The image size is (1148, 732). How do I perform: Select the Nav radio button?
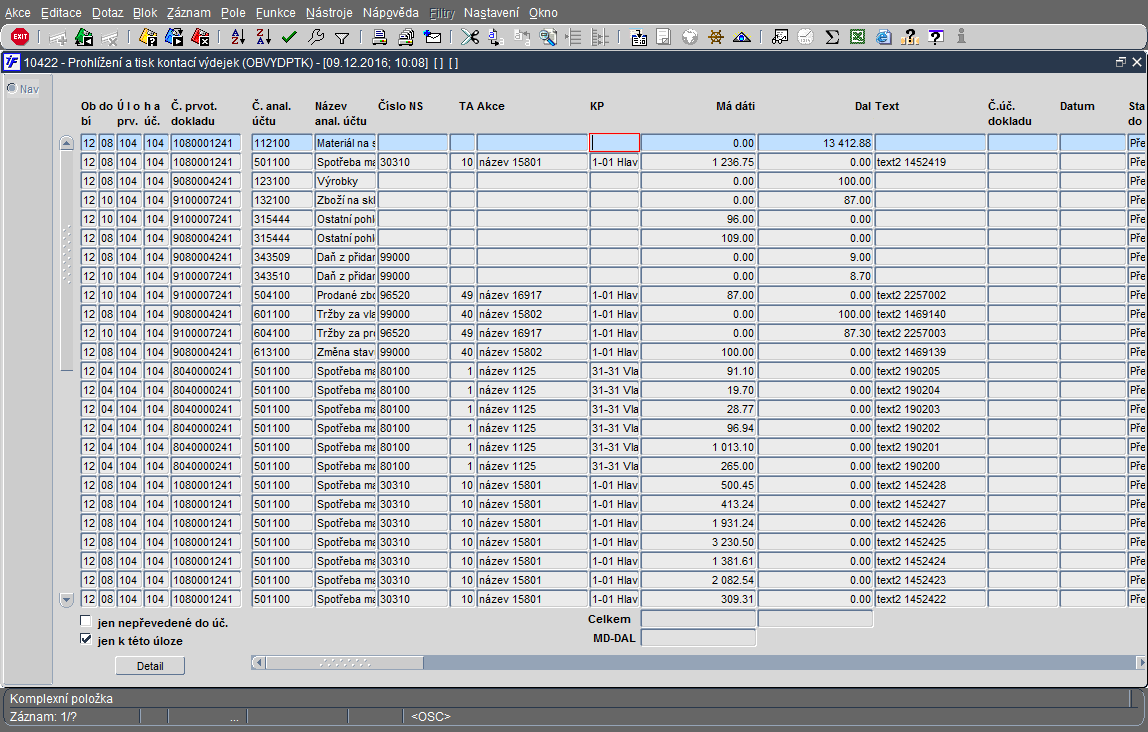coord(12,88)
